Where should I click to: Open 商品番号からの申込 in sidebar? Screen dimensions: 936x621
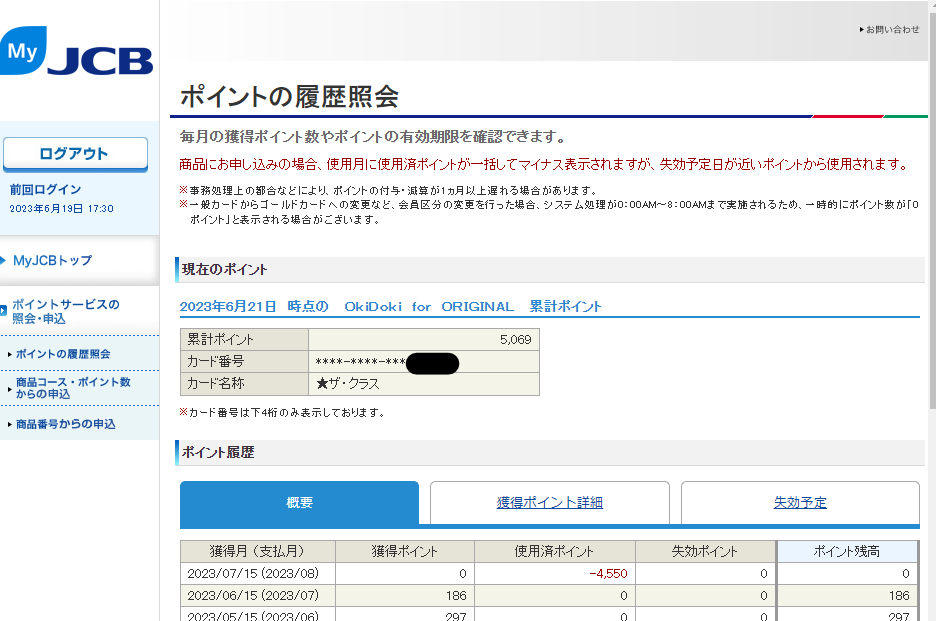click(x=66, y=424)
